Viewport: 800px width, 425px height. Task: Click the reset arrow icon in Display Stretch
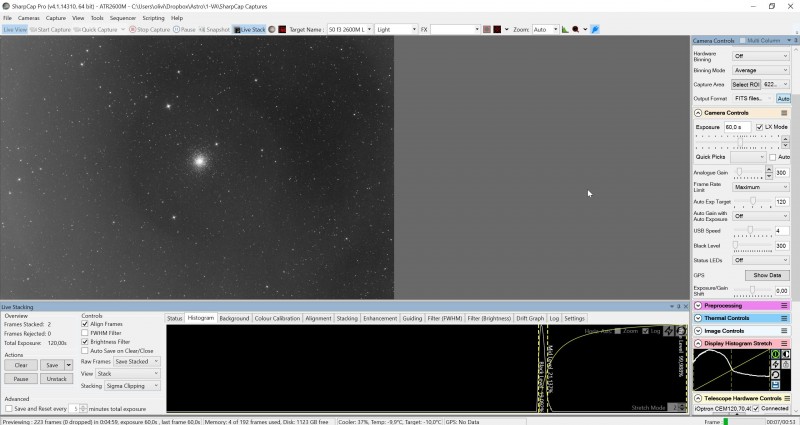click(x=775, y=375)
